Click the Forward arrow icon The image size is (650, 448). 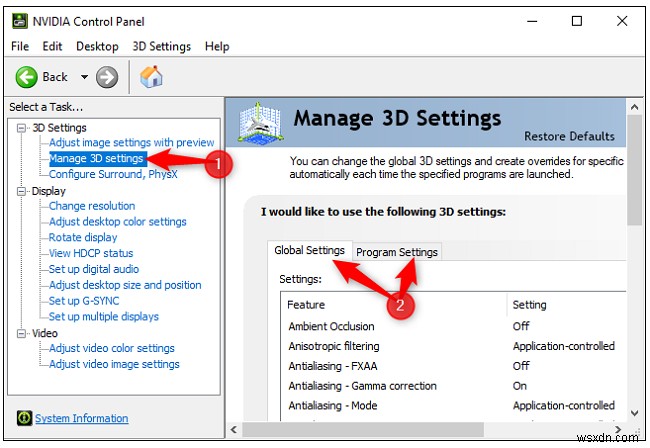pos(107,76)
